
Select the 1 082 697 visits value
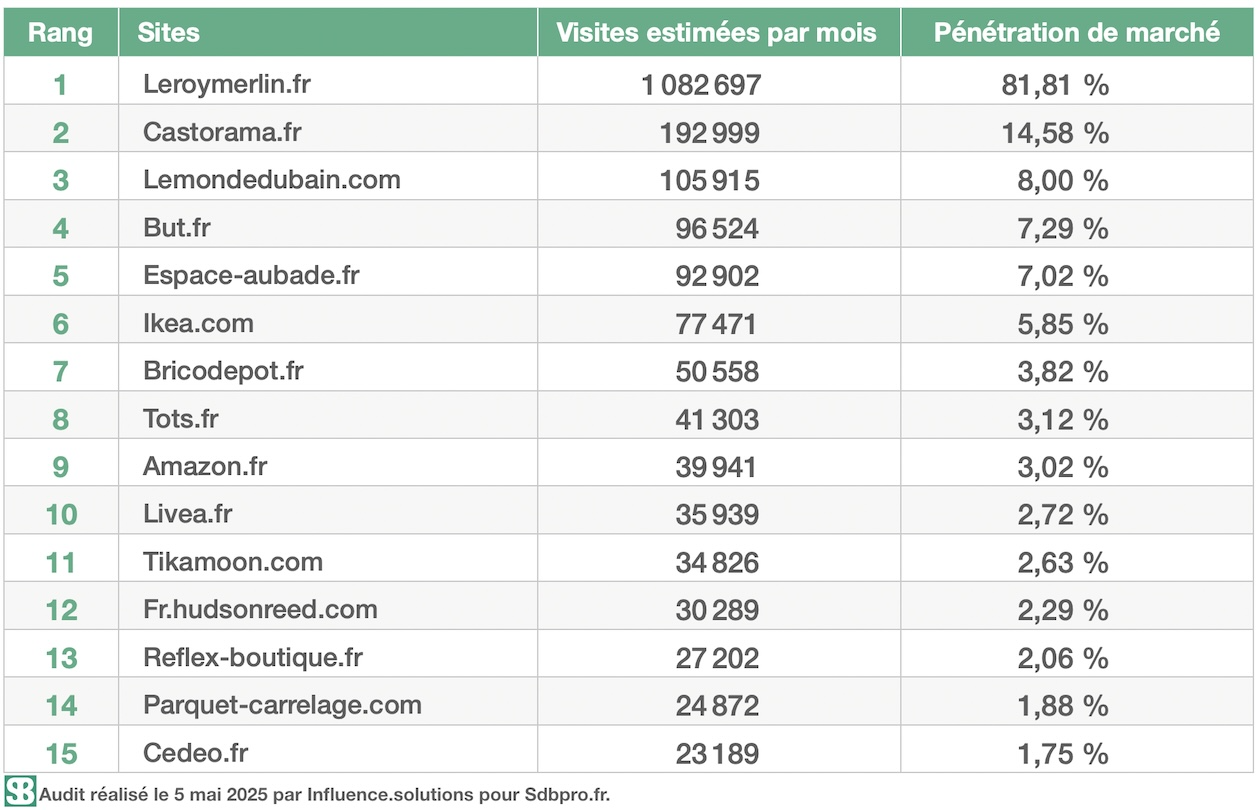click(x=701, y=85)
